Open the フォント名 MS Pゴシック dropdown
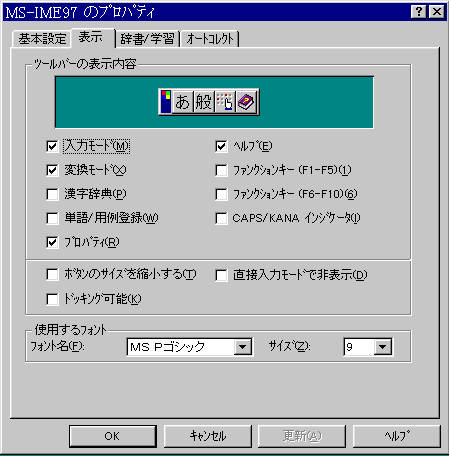The image size is (449, 456). pos(242,347)
